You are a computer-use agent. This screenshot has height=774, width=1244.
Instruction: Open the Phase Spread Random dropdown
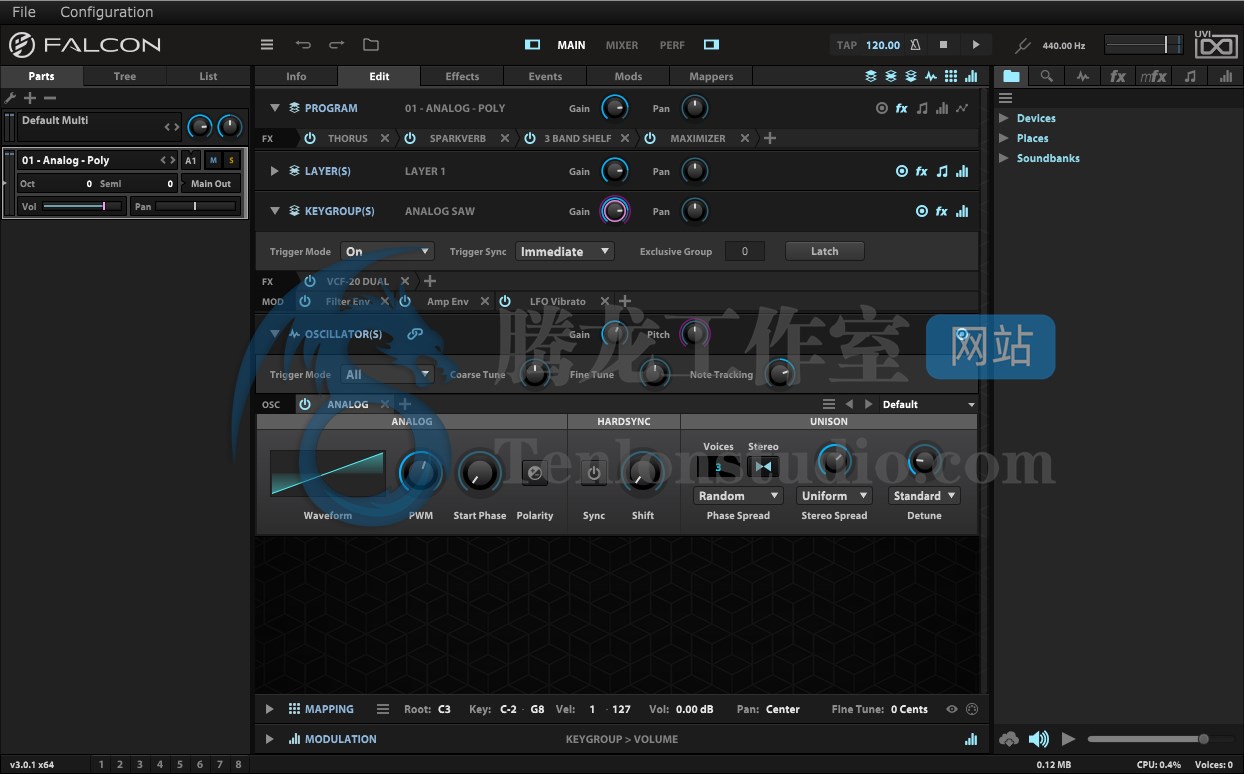(738, 496)
